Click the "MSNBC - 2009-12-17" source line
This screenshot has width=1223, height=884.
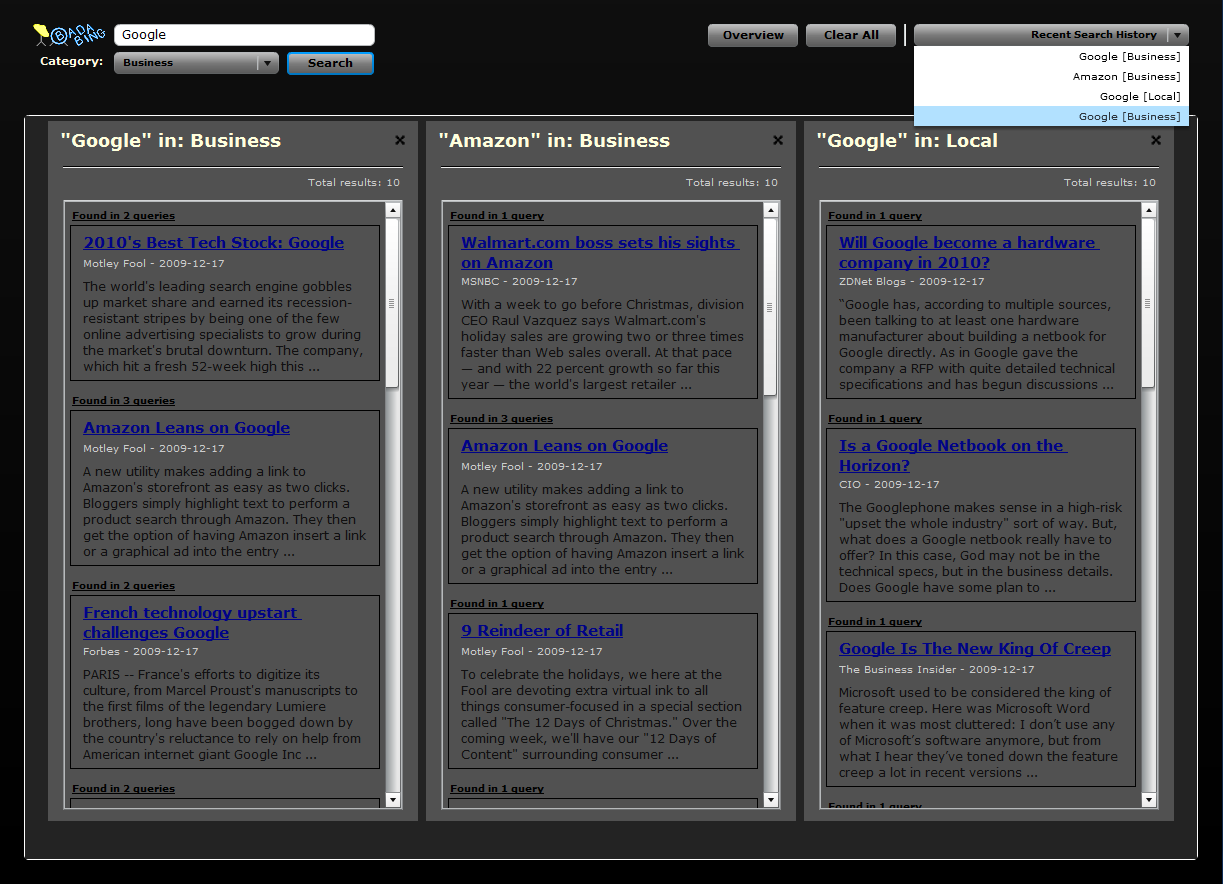tap(519, 282)
